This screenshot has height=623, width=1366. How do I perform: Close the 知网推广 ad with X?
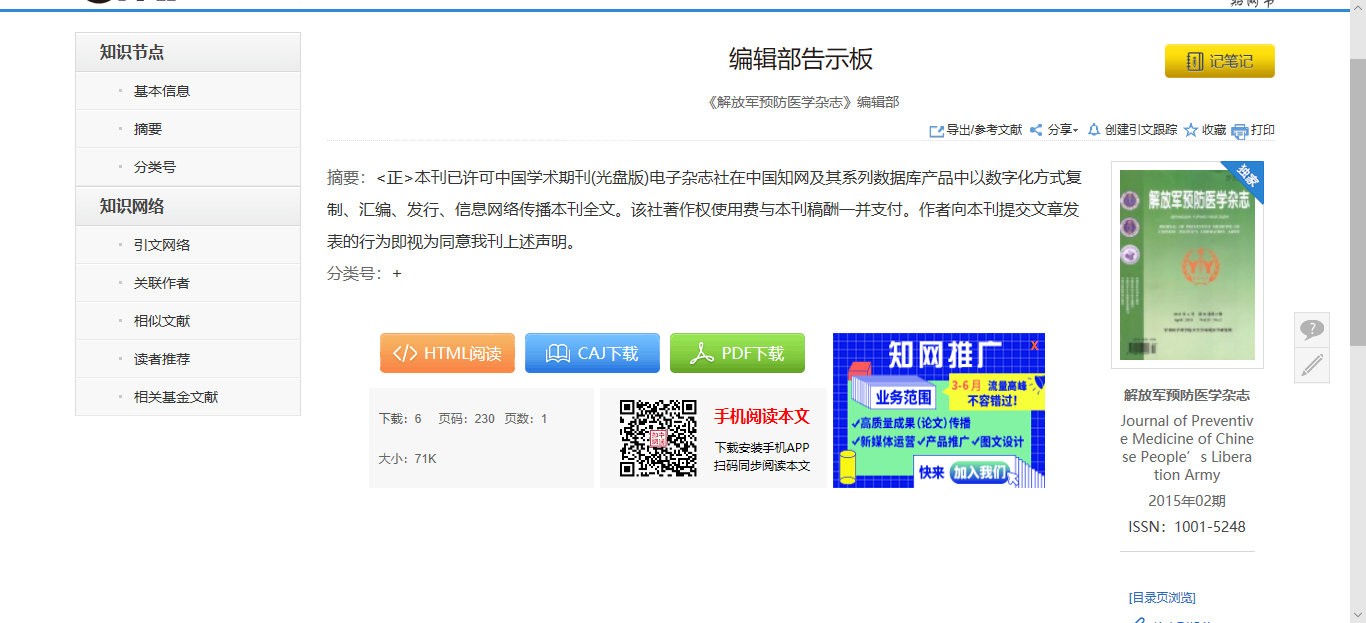pyautogui.click(x=1034, y=345)
